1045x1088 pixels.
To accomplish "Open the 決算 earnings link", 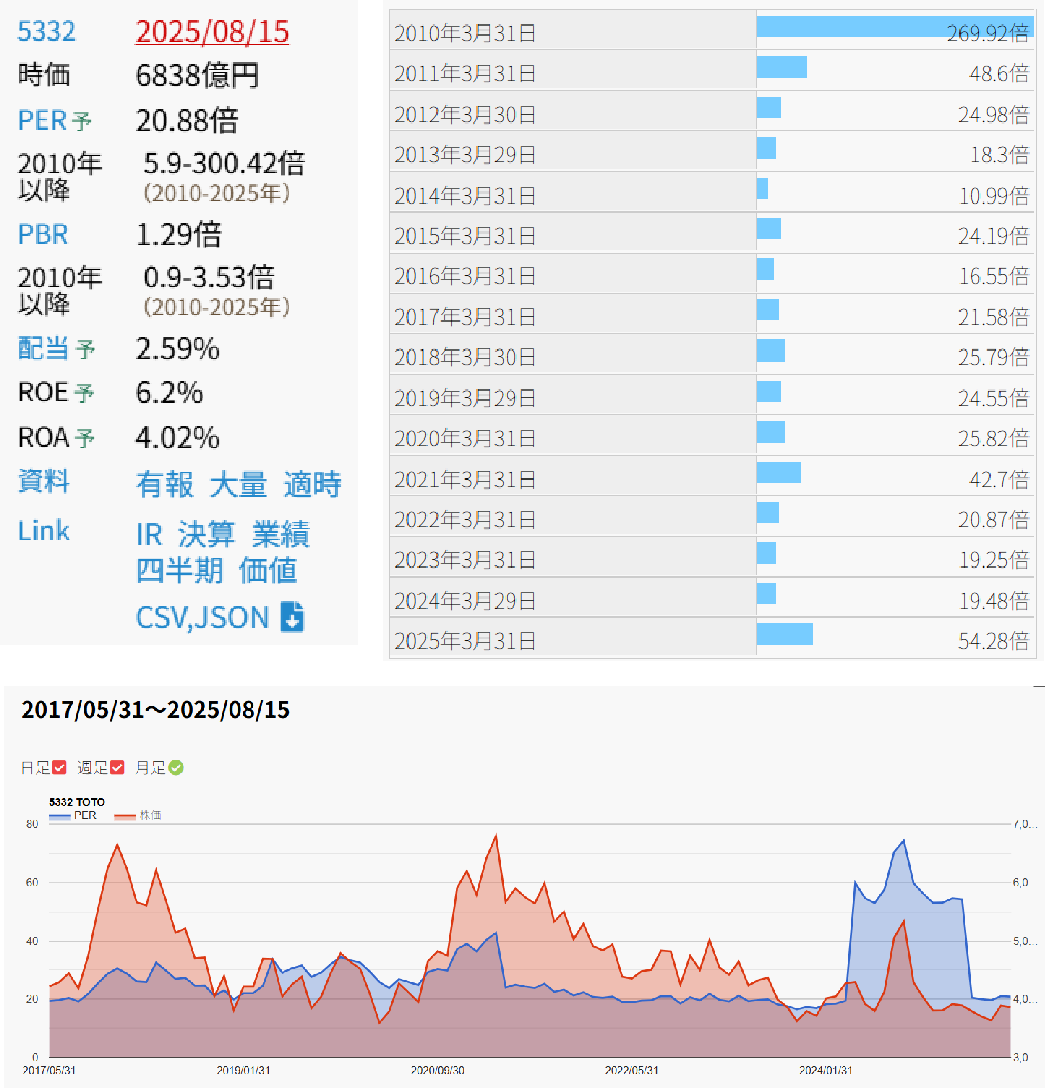I will coord(206,534).
